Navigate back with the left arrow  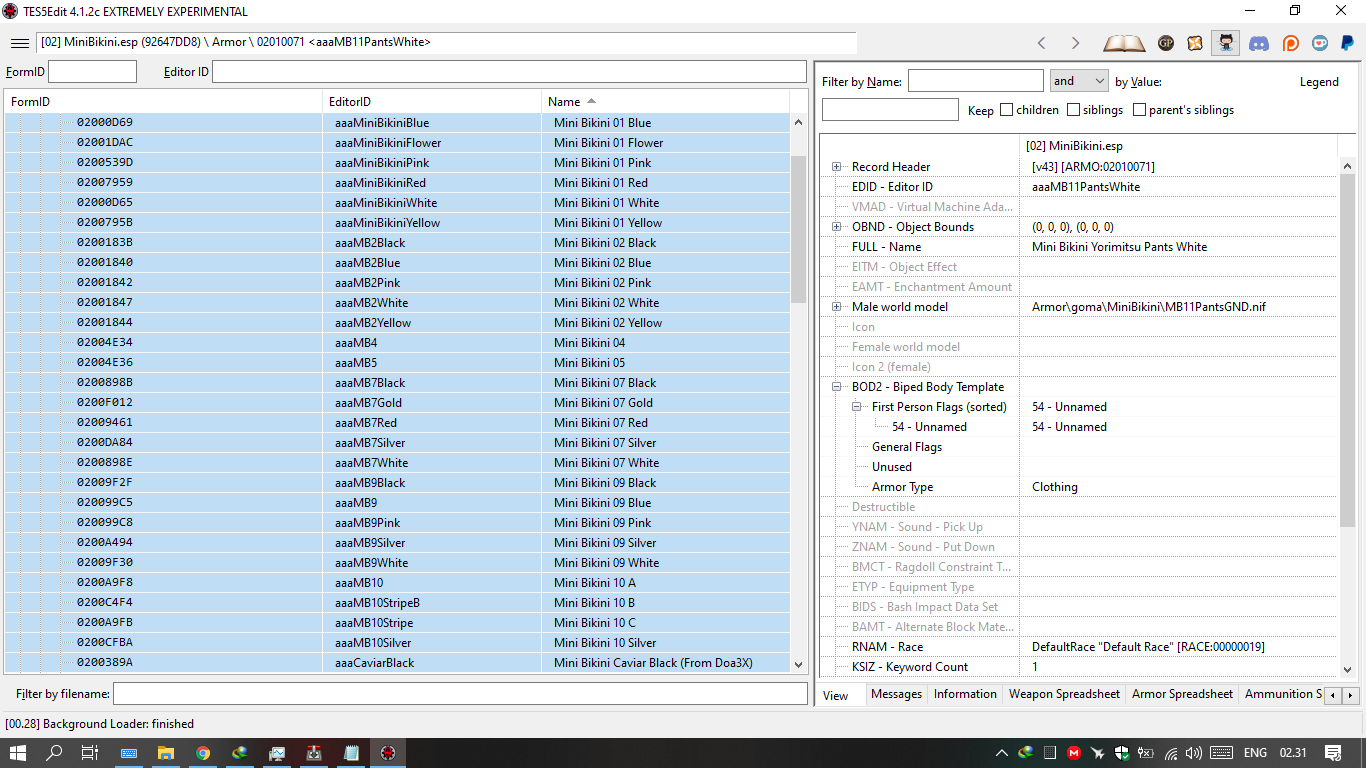click(x=1041, y=43)
